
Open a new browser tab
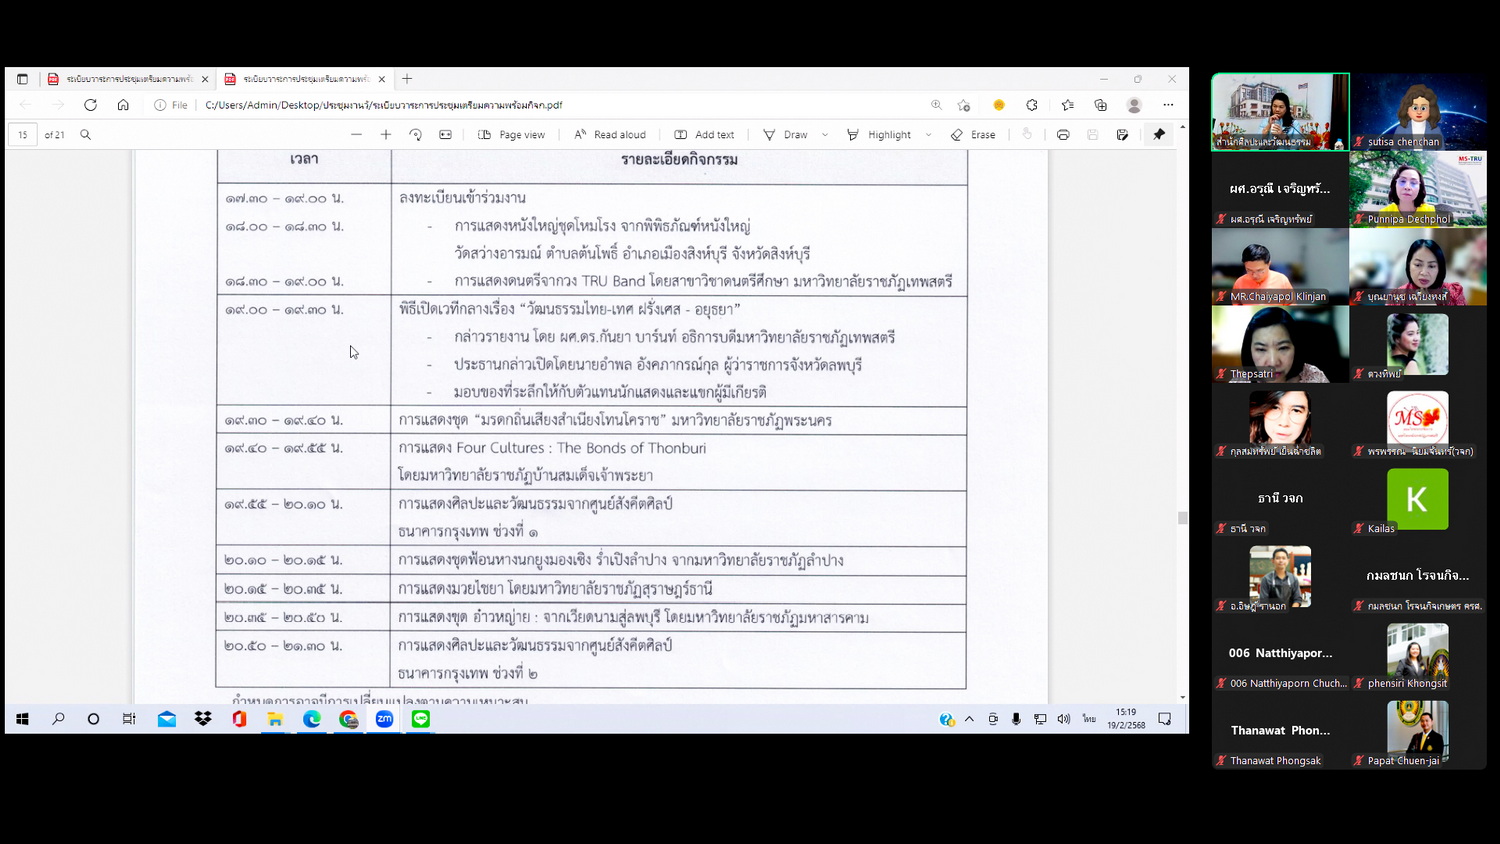(407, 79)
